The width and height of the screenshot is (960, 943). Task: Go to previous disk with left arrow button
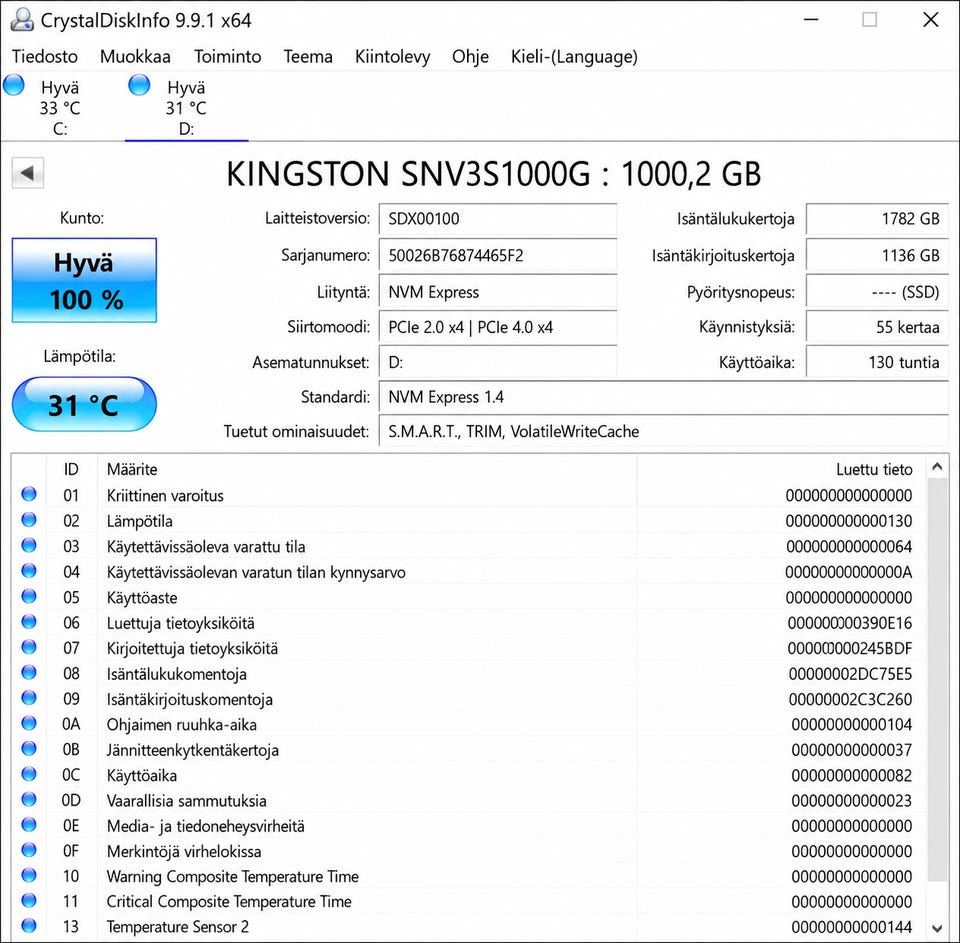pos(28,173)
